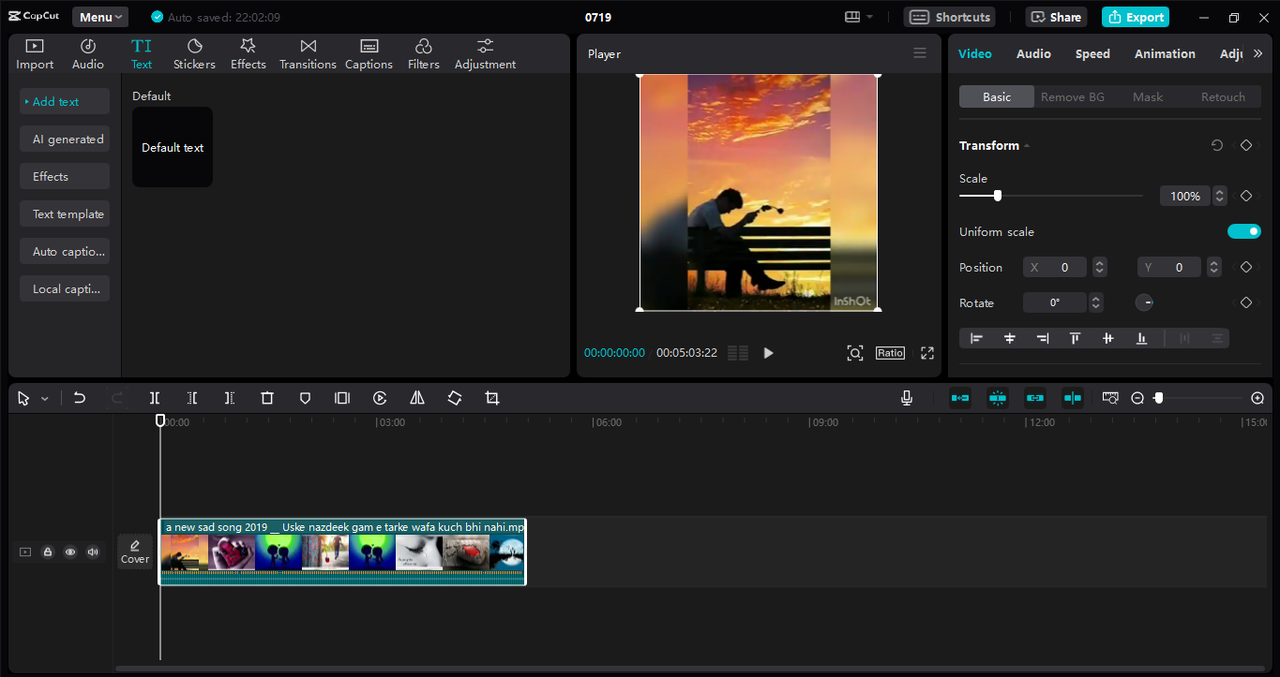Toggle main track magnet

(960, 398)
